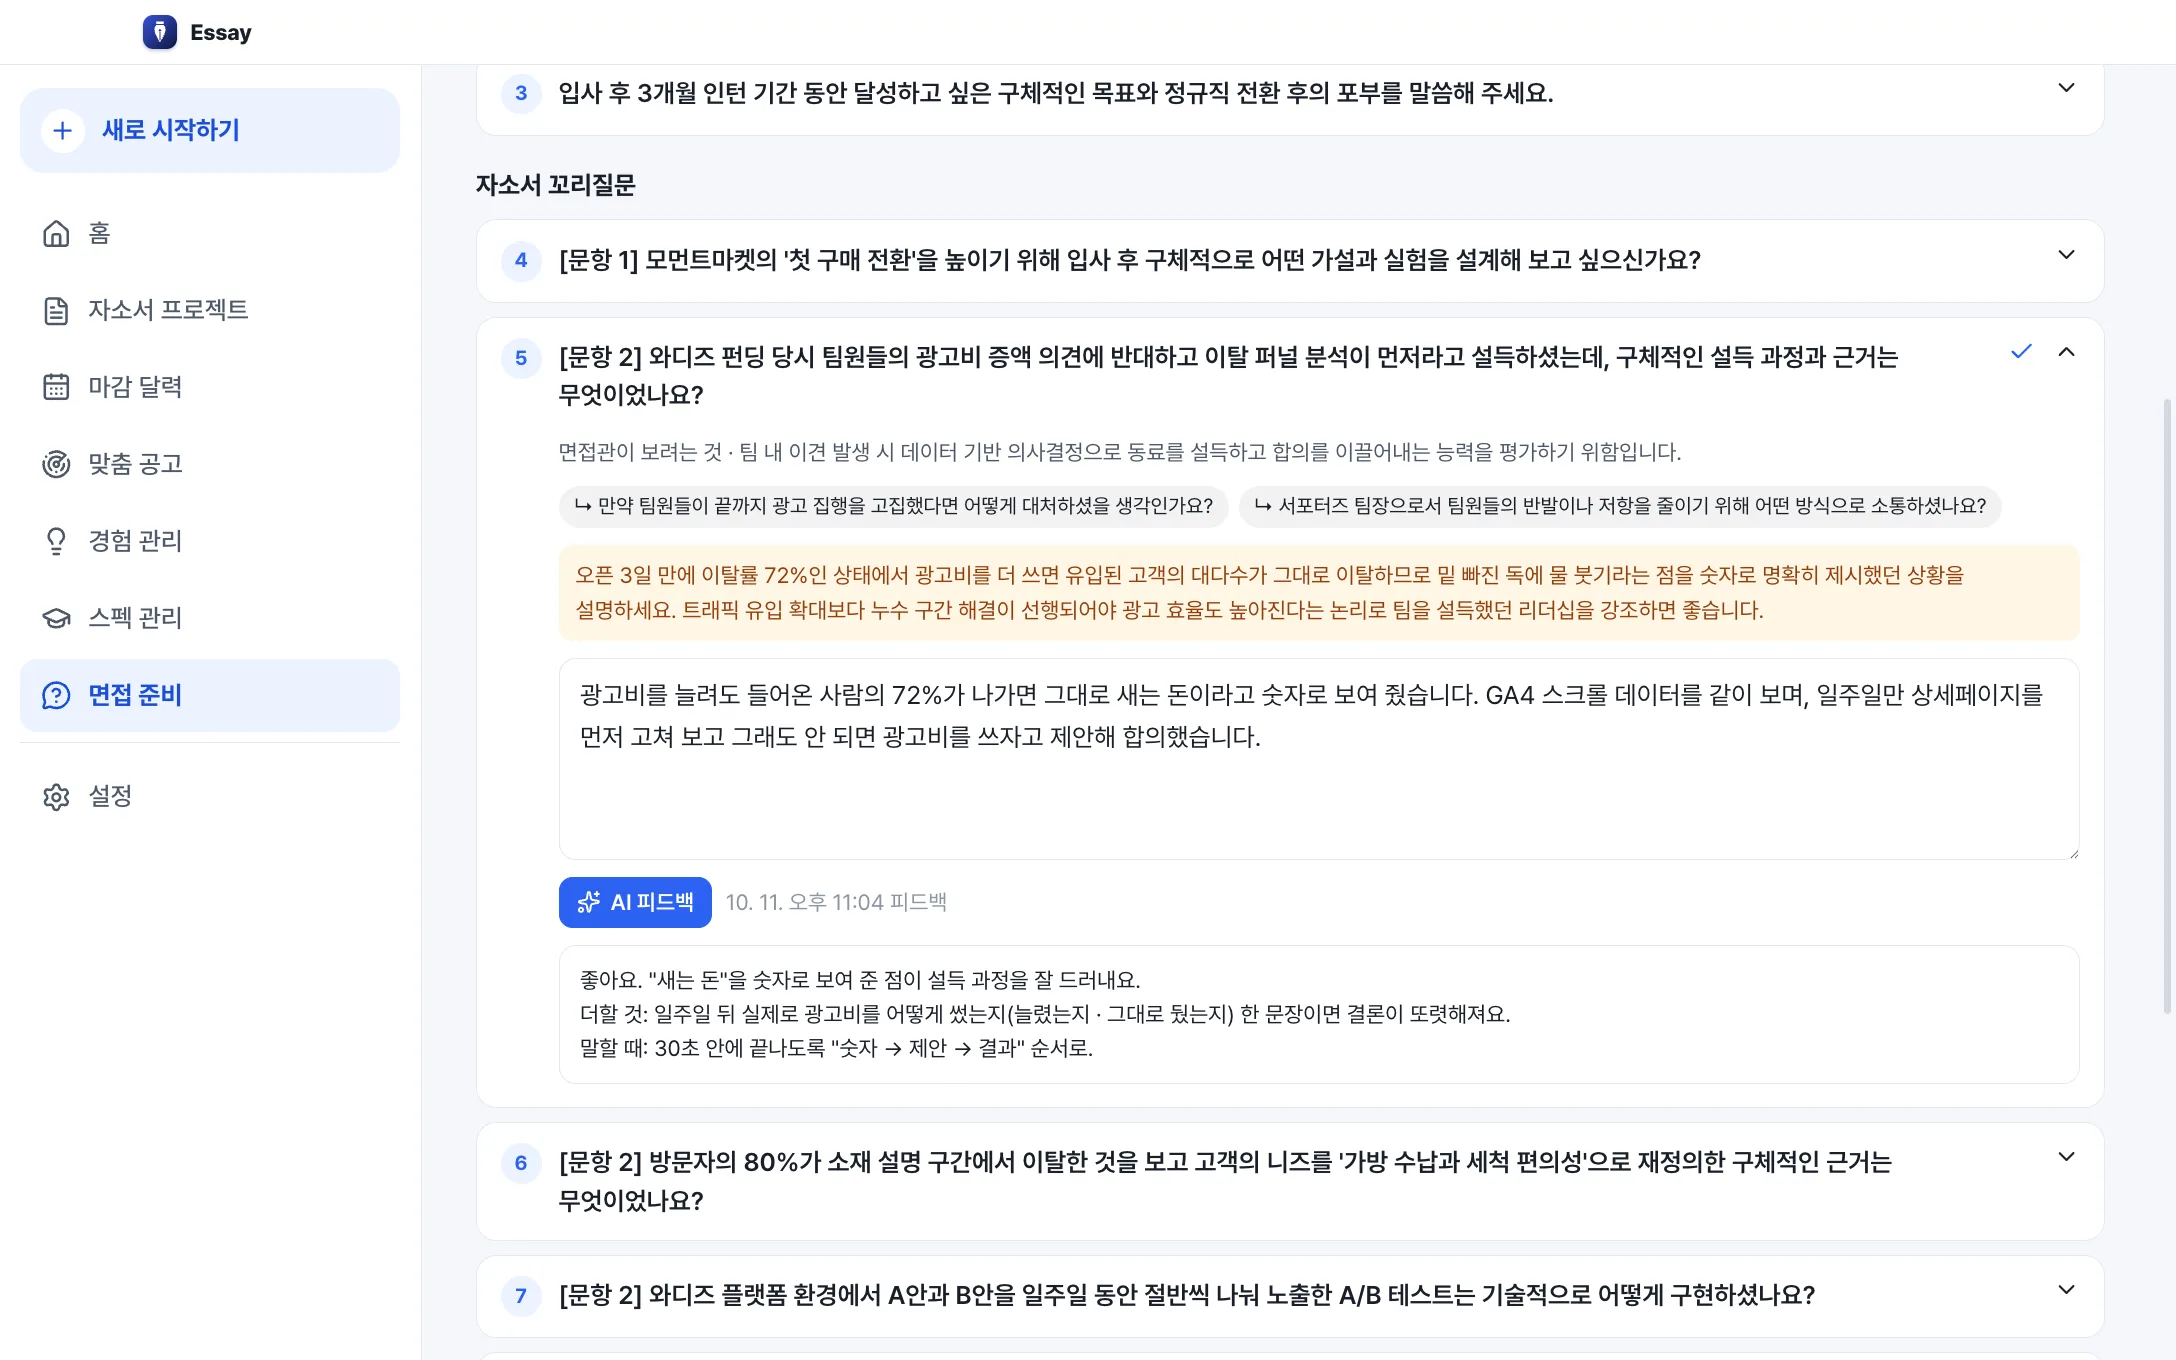Image resolution: width=2176 pixels, height=1360 pixels.
Task: Click the document icon for 자소서 프로젝트
Action: click(56, 310)
